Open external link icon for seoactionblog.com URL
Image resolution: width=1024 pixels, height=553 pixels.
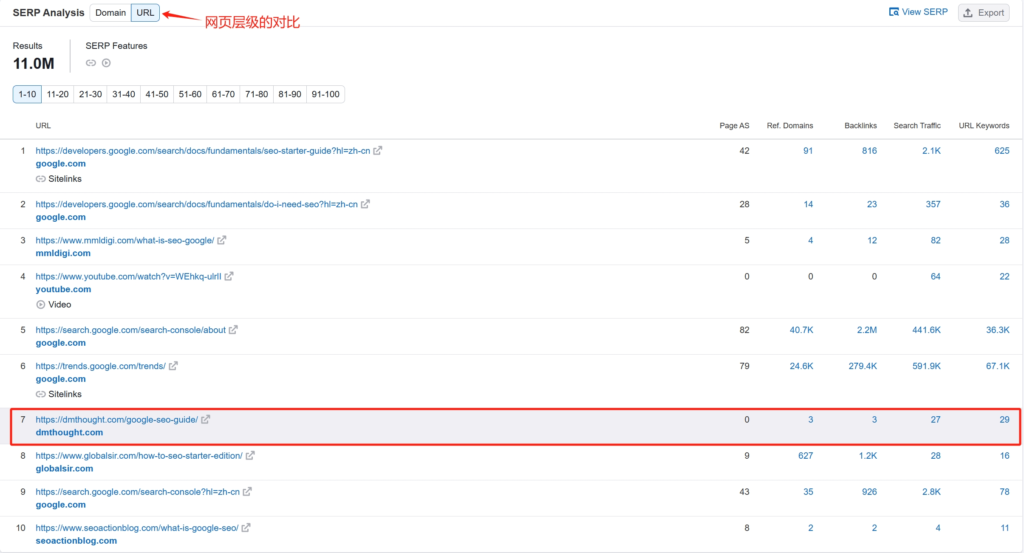pos(246,528)
